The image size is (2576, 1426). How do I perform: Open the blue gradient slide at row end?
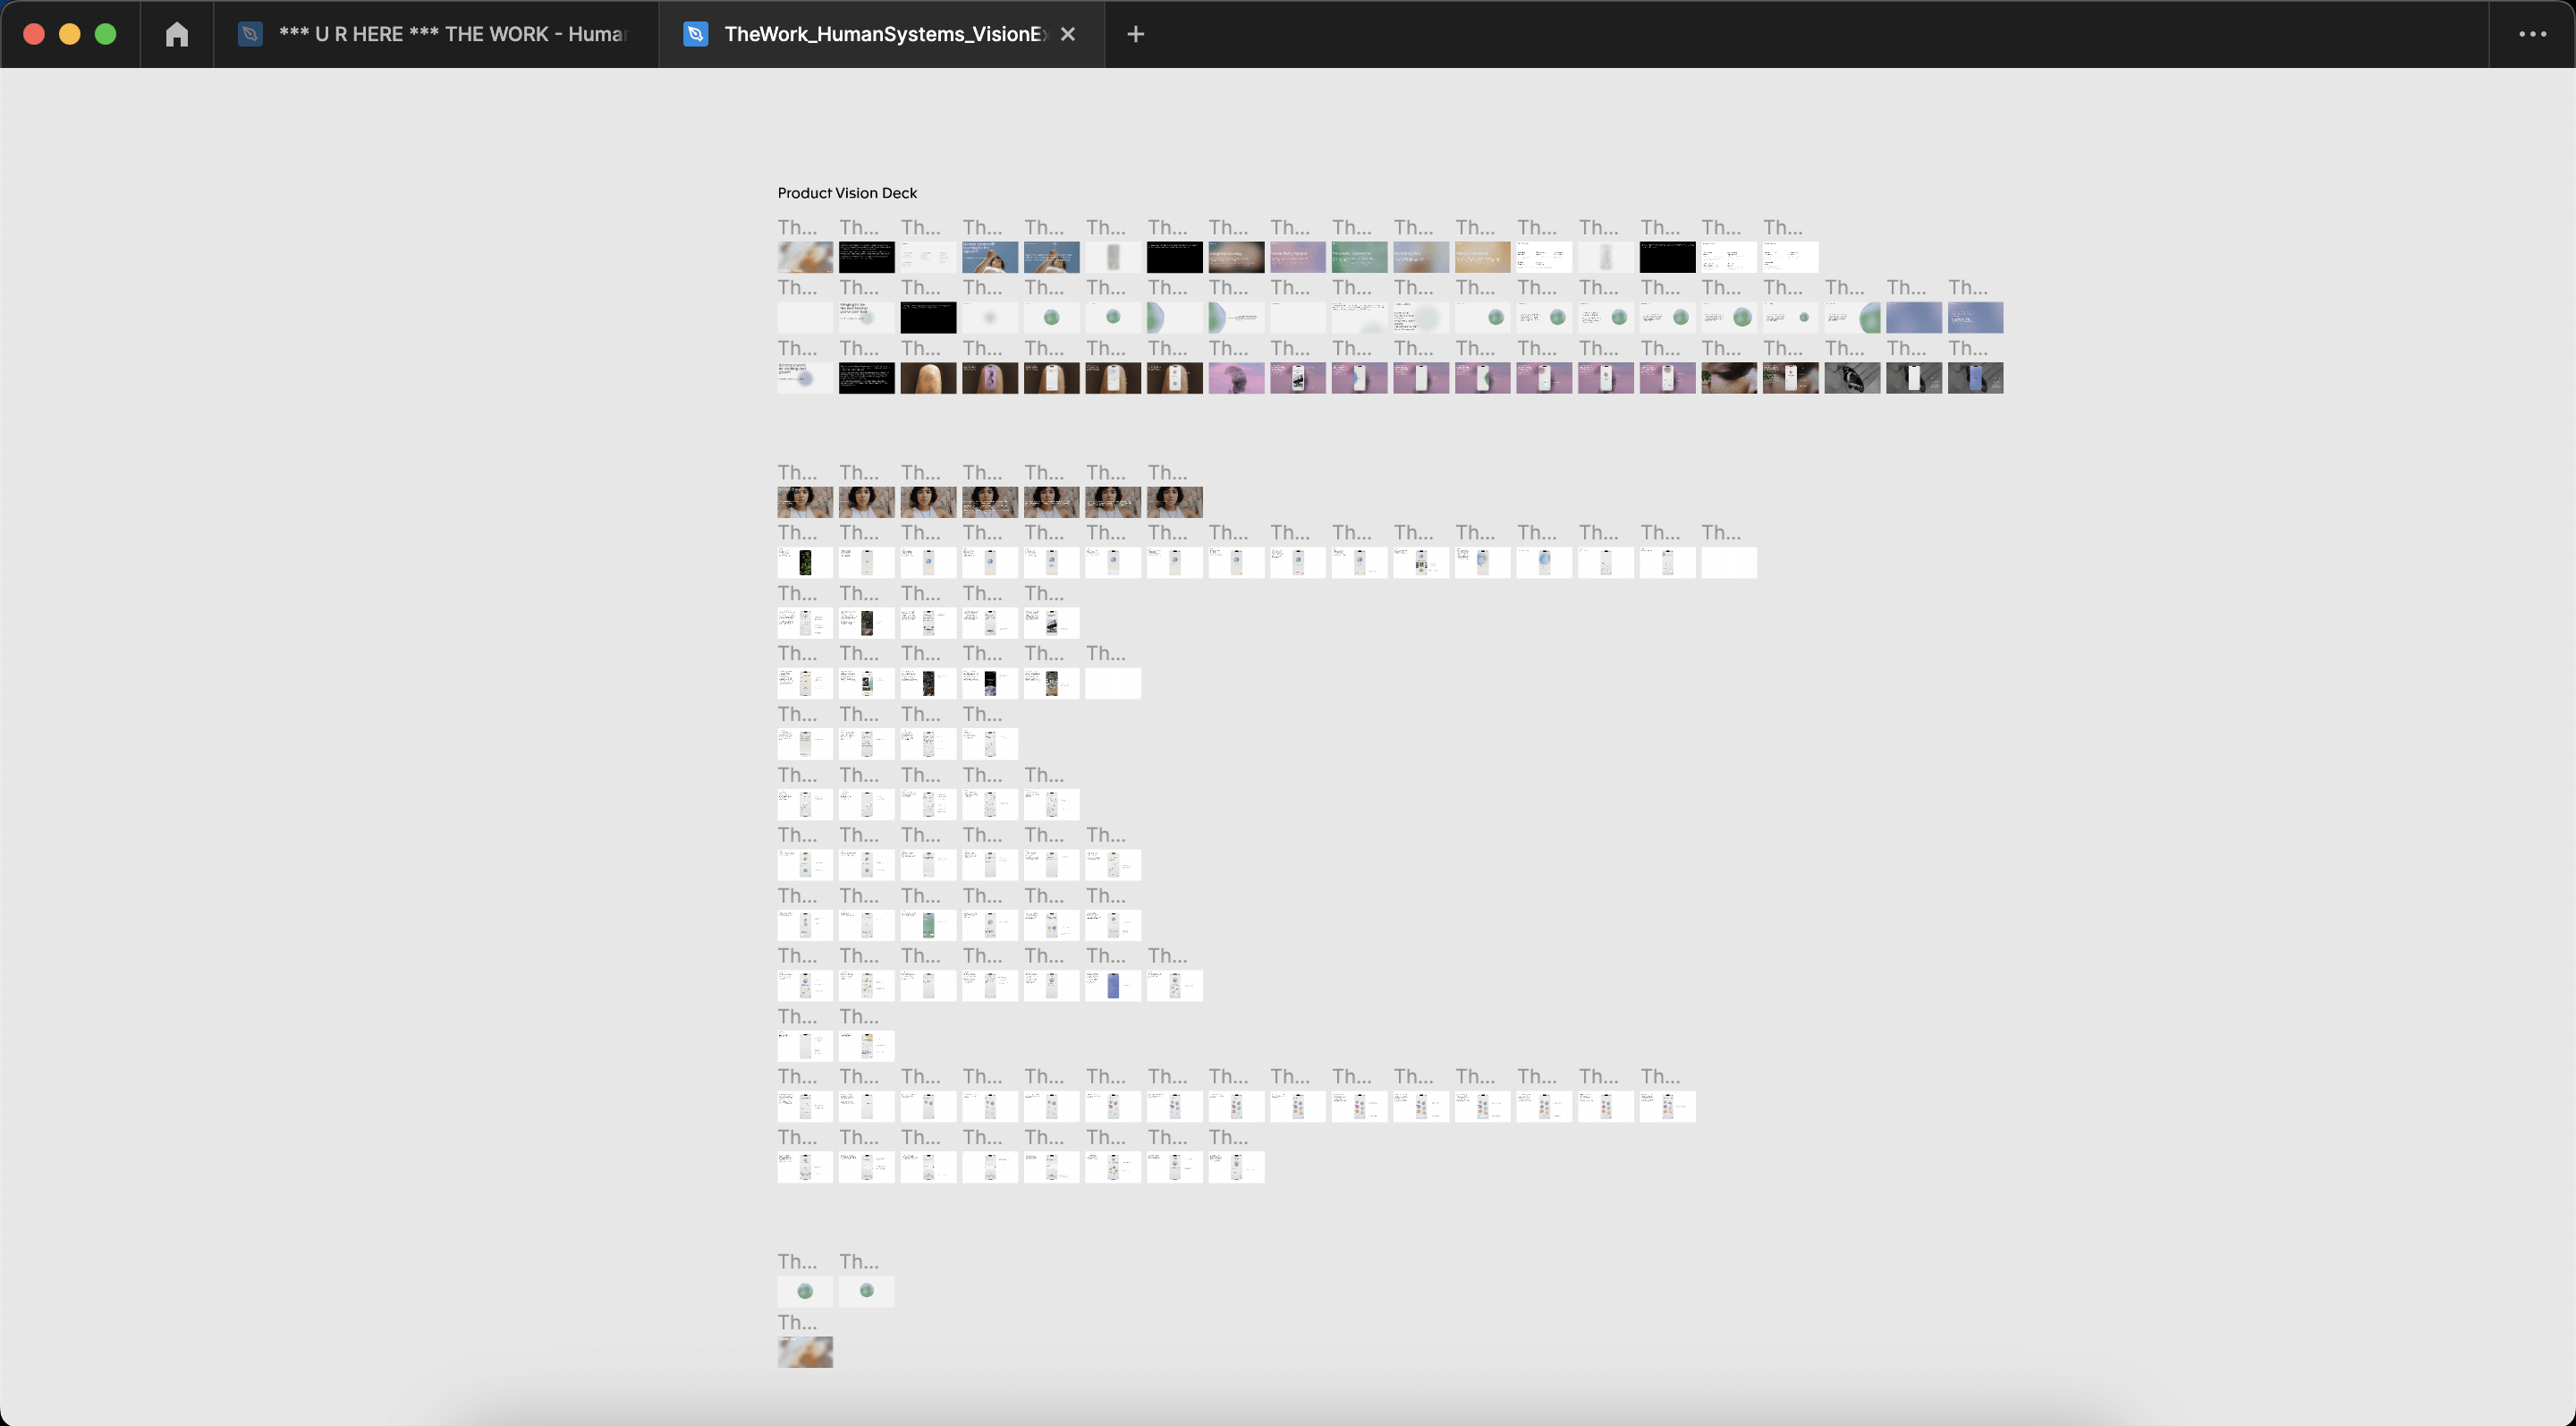pyautogui.click(x=1975, y=318)
